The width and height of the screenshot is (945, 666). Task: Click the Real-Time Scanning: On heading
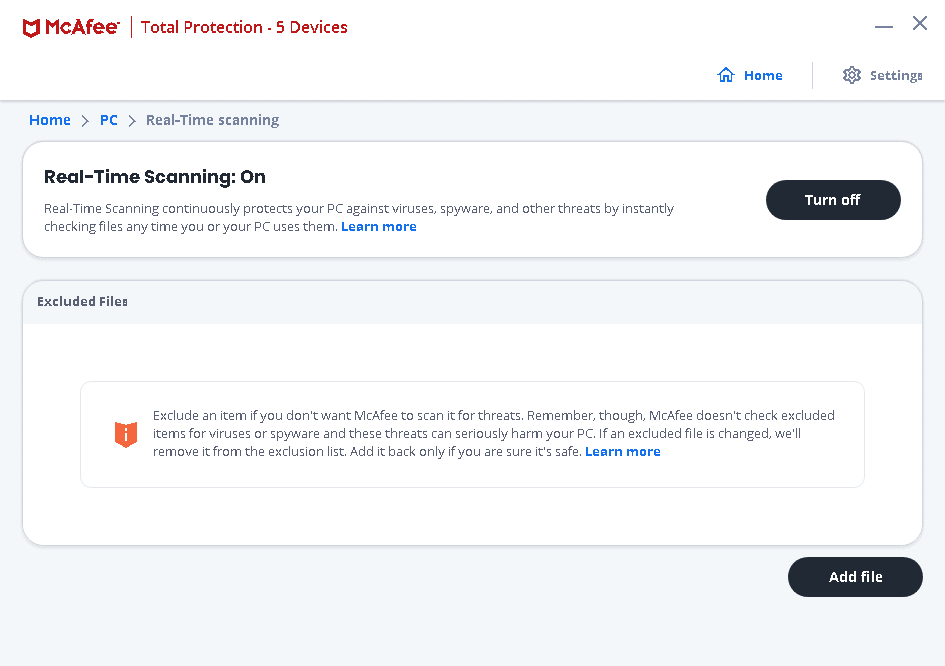[x=155, y=177]
